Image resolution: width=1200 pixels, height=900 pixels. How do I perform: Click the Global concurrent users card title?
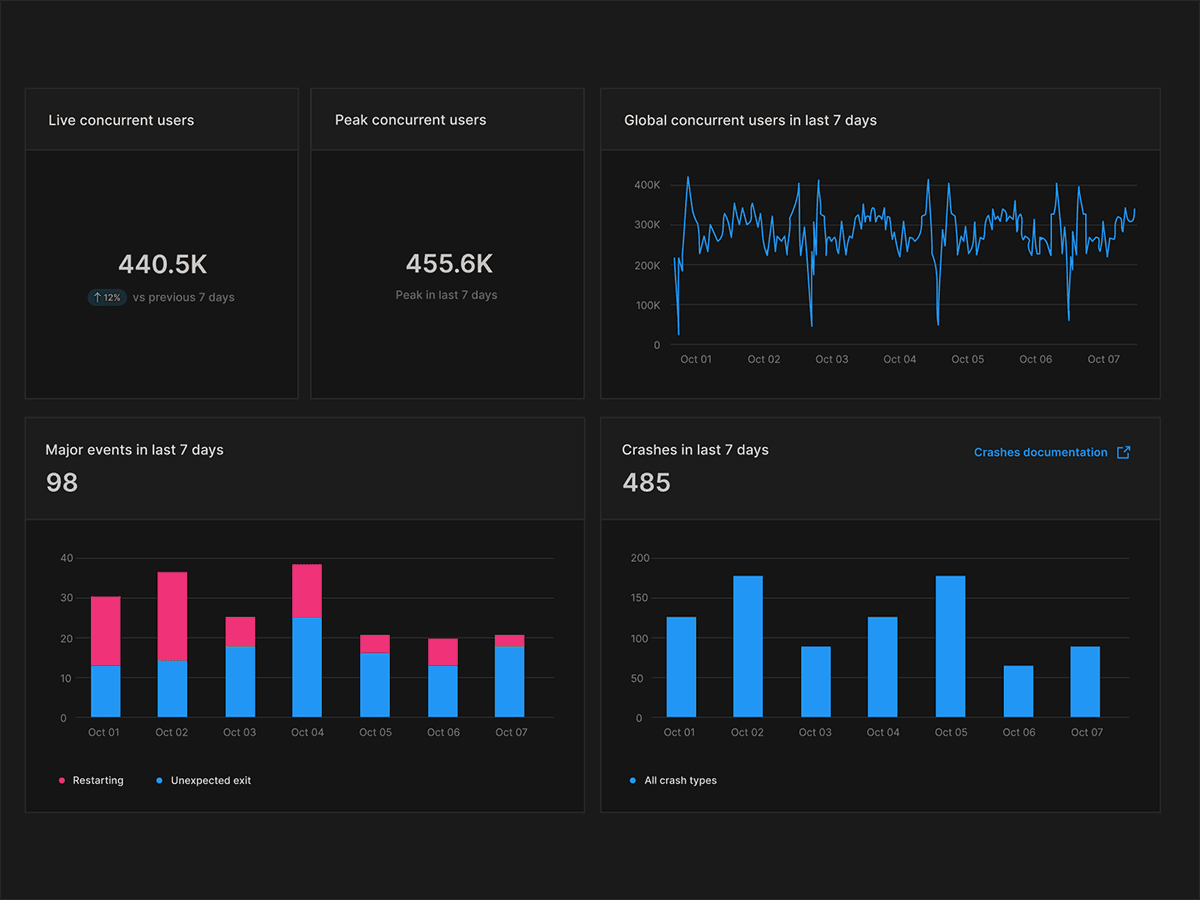pos(750,120)
